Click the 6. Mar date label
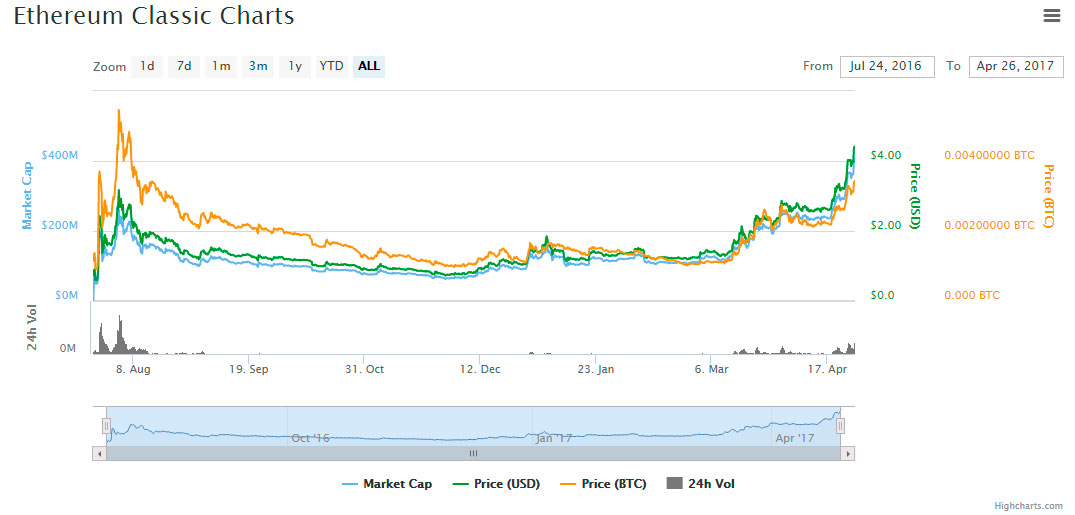Image resolution: width=1075 pixels, height=515 pixels. coord(712,369)
